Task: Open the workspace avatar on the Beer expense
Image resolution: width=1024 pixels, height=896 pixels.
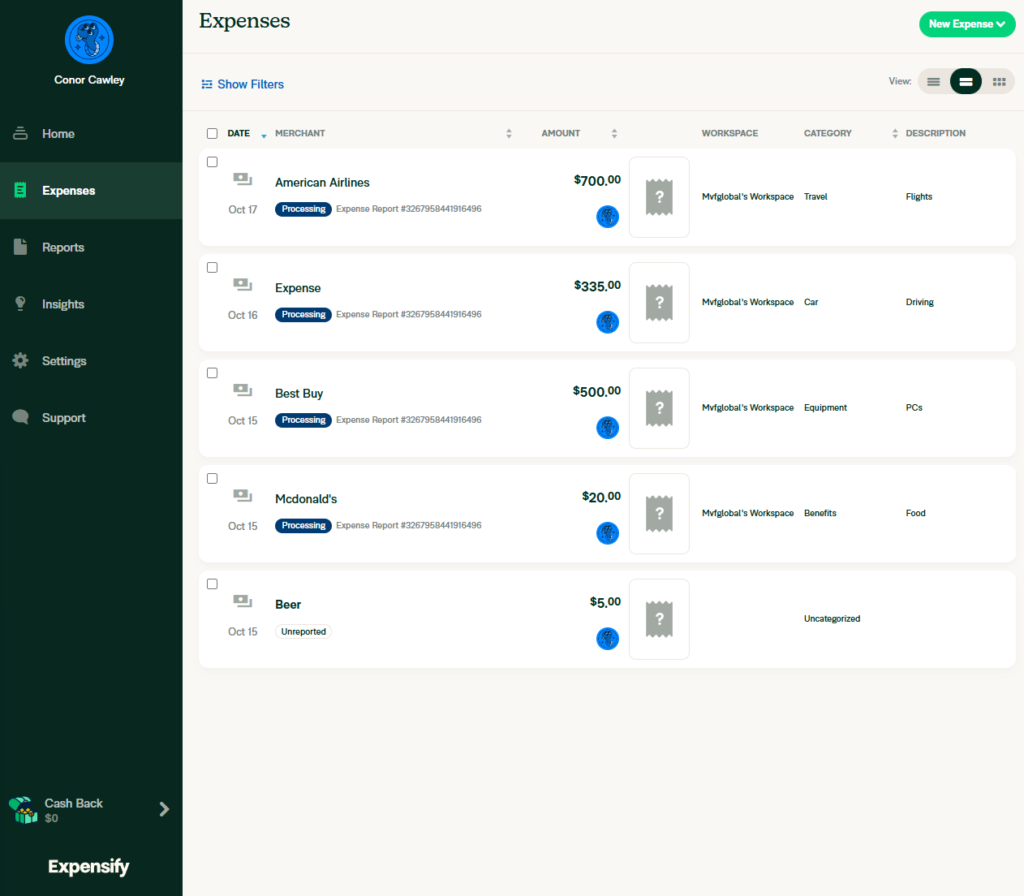Action: click(x=607, y=638)
